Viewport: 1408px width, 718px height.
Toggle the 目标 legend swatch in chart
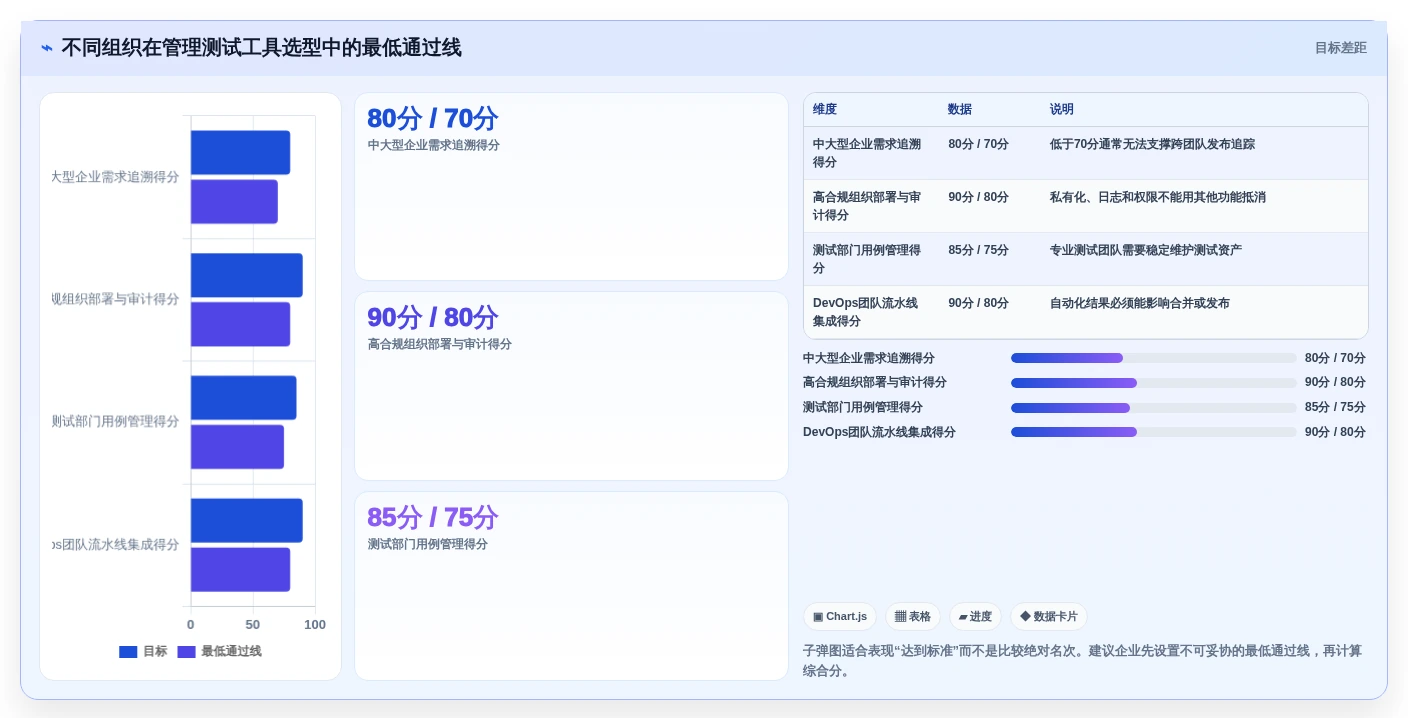(x=128, y=652)
